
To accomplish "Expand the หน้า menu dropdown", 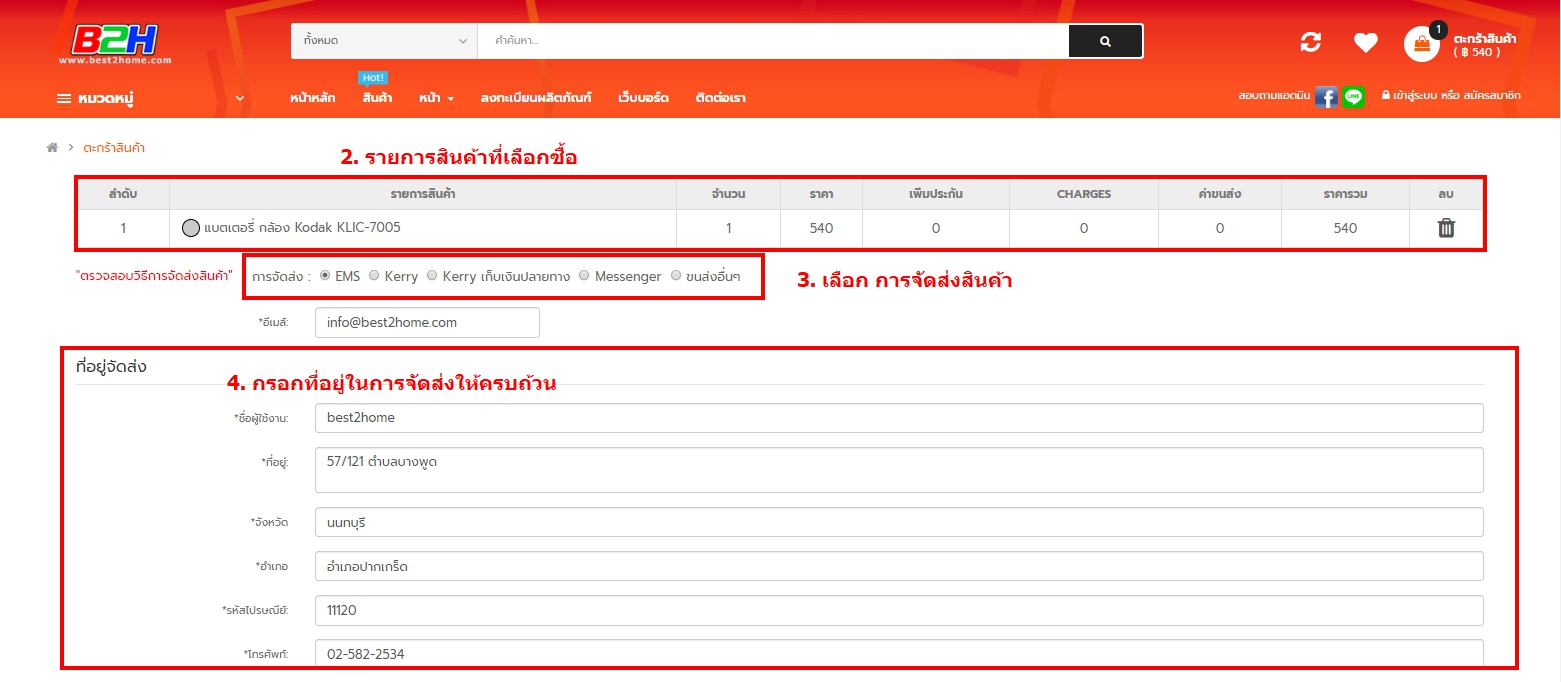I will [437, 98].
